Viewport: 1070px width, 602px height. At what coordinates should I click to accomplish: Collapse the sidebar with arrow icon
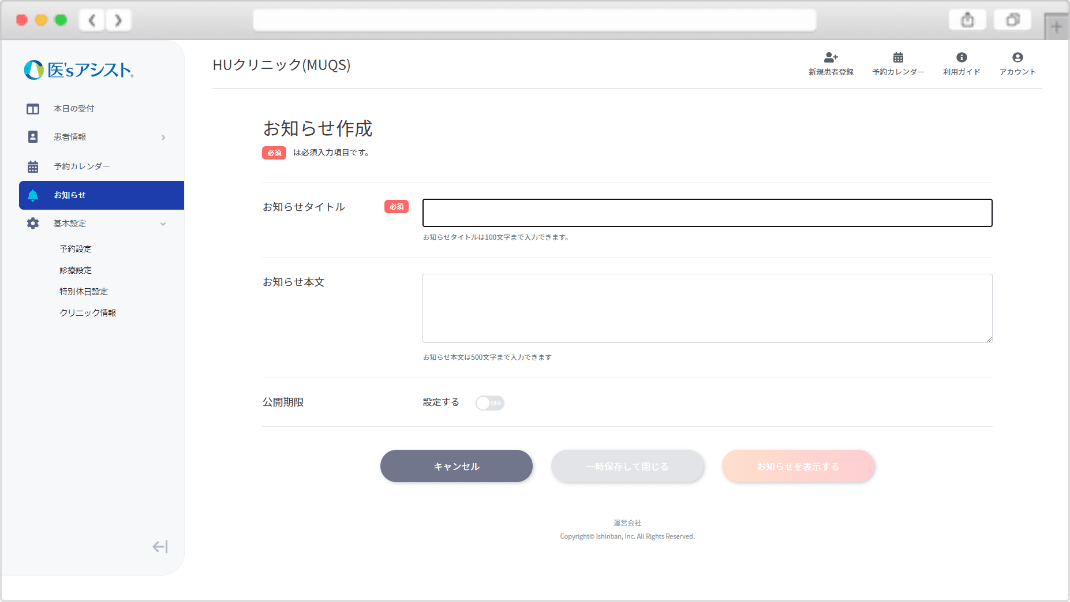click(x=160, y=546)
